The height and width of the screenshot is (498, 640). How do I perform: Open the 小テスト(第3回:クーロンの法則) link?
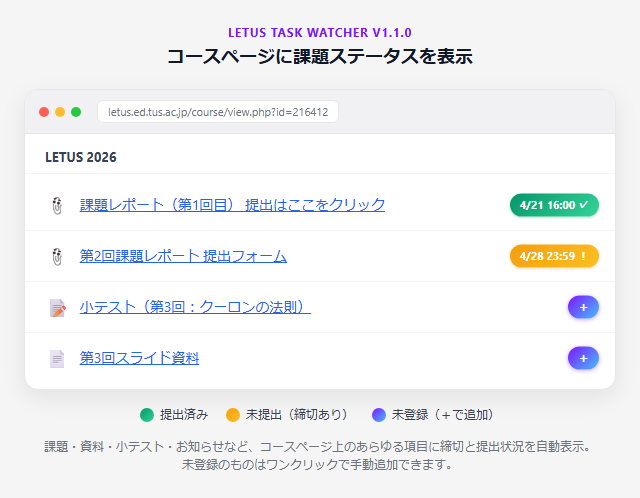pos(195,307)
